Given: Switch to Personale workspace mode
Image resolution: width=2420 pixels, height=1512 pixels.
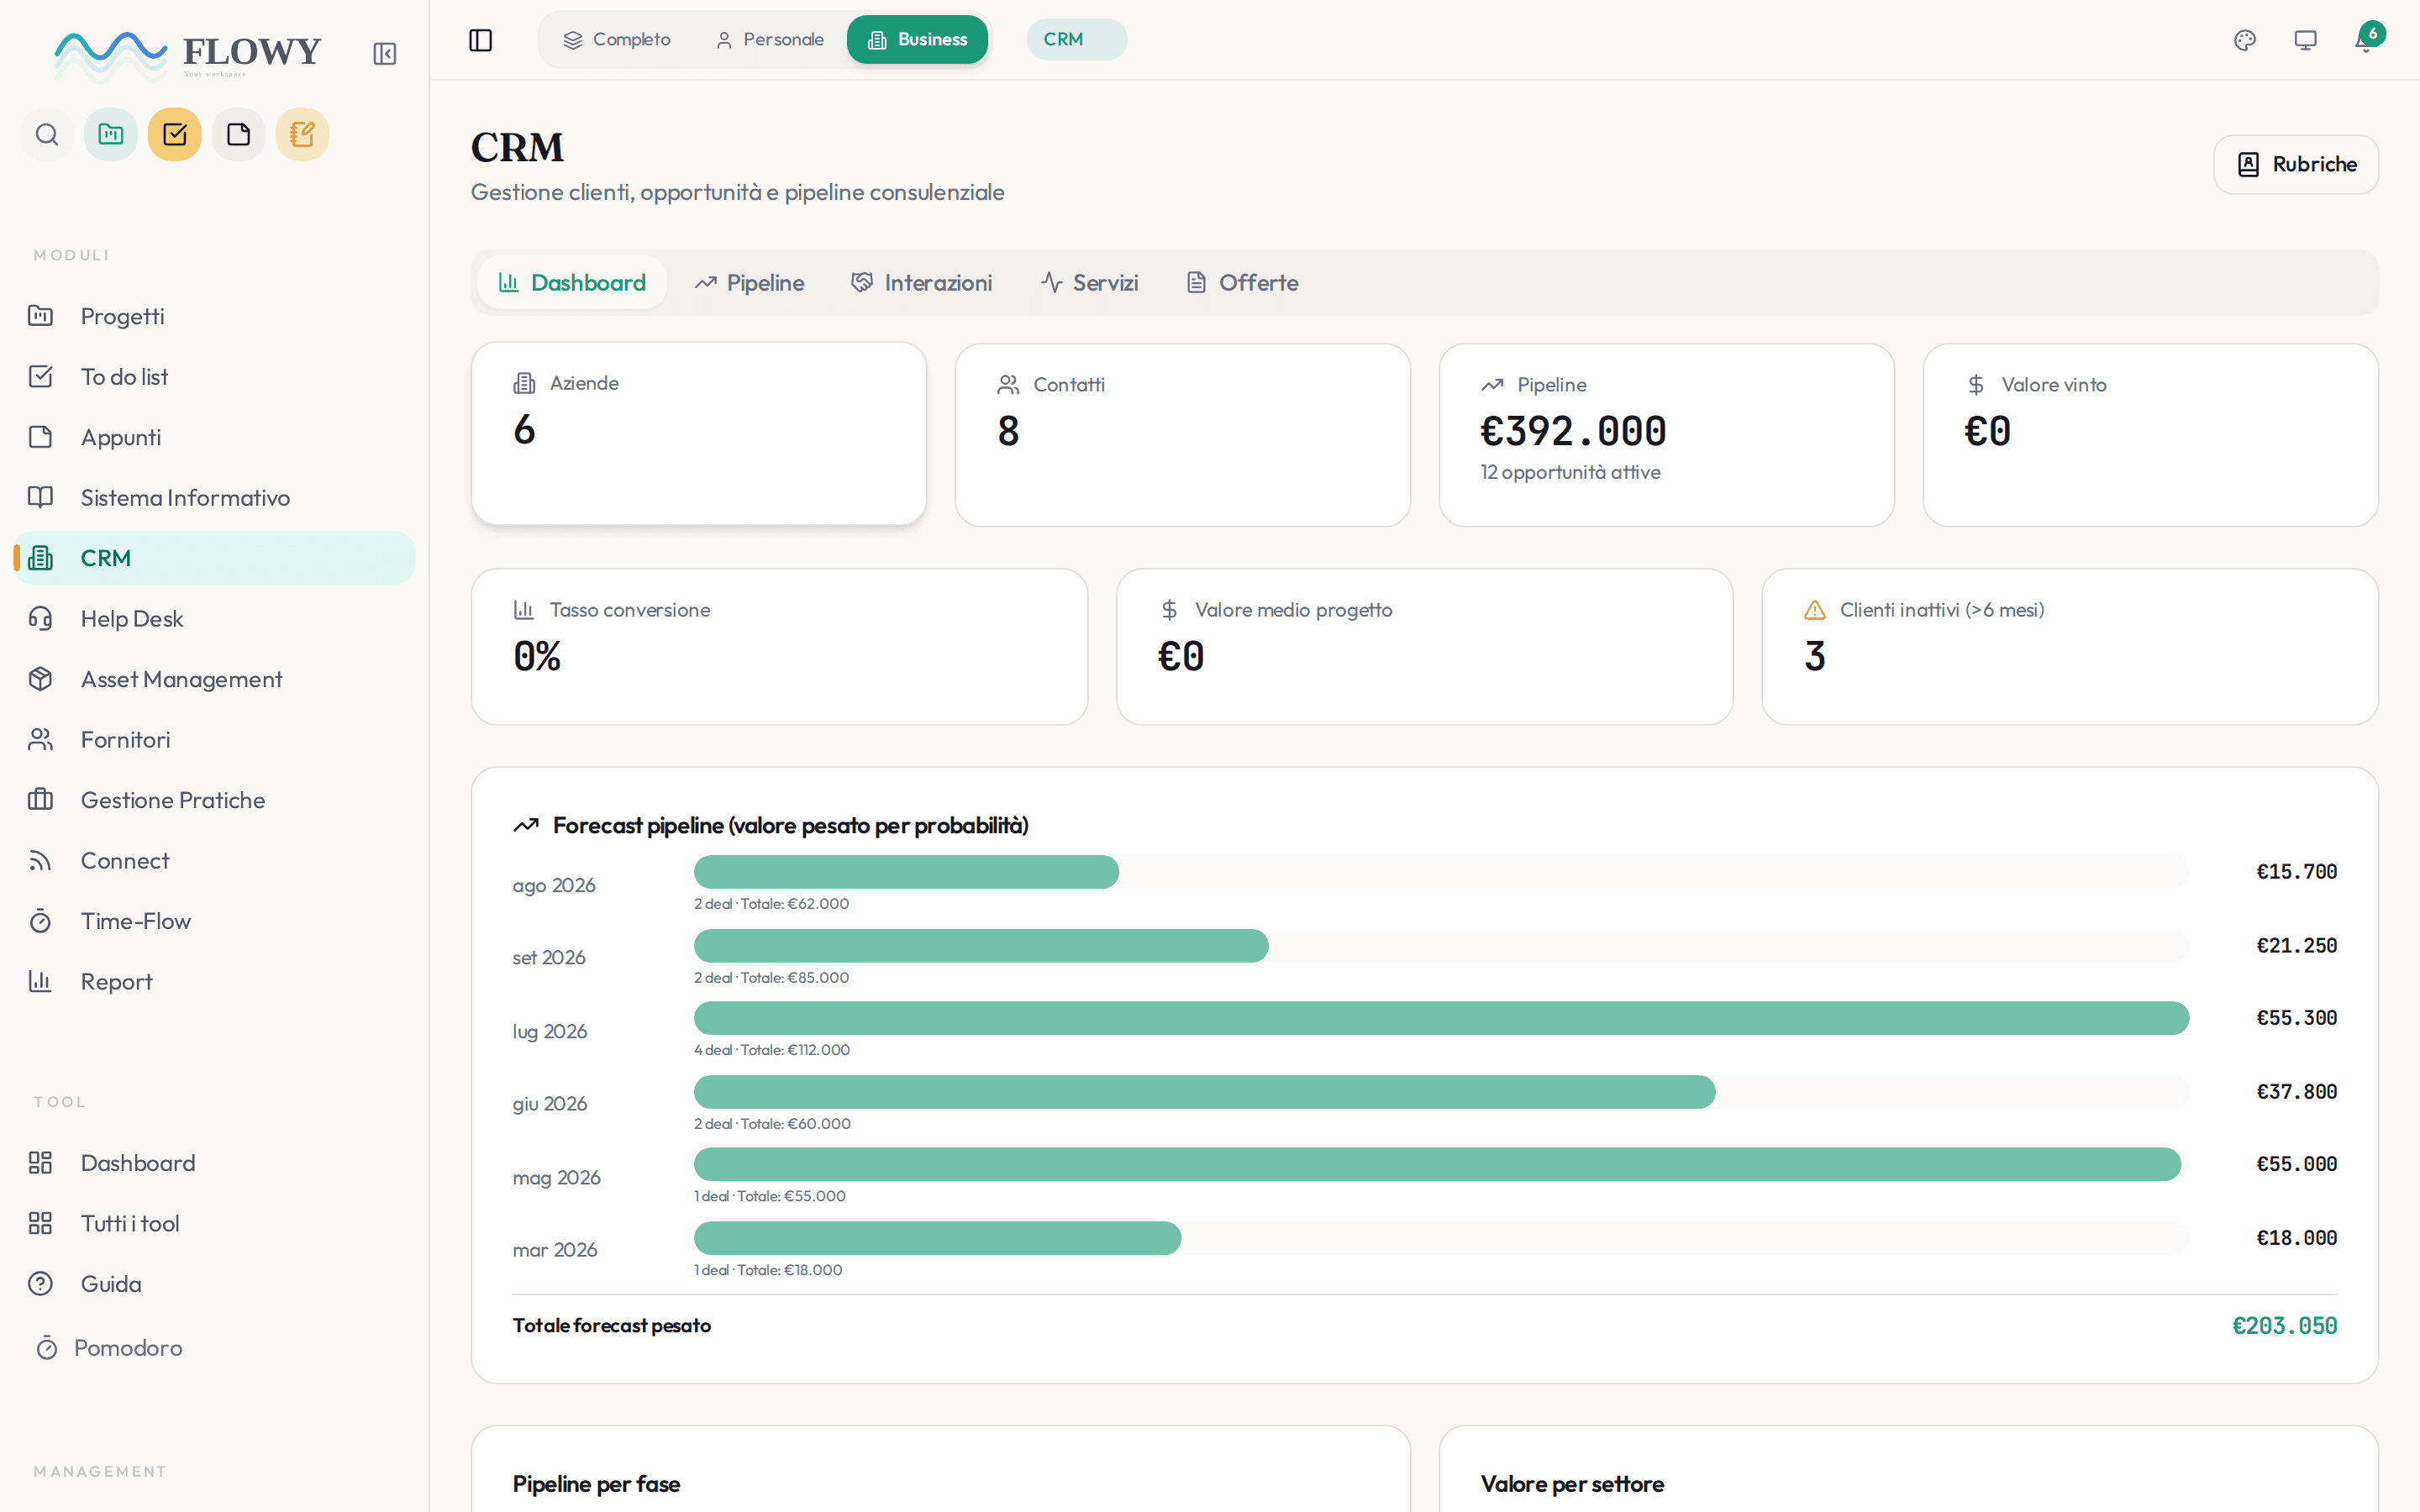Looking at the screenshot, I should click(769, 40).
